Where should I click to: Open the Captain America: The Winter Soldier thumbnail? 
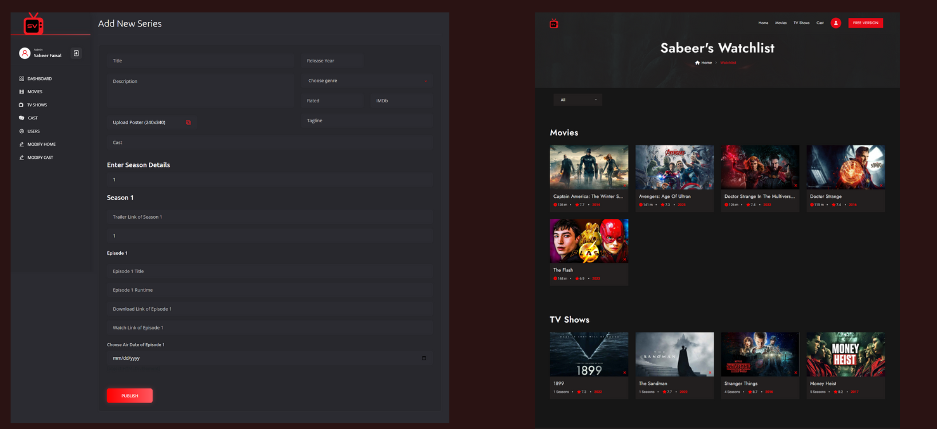[x=589, y=167]
